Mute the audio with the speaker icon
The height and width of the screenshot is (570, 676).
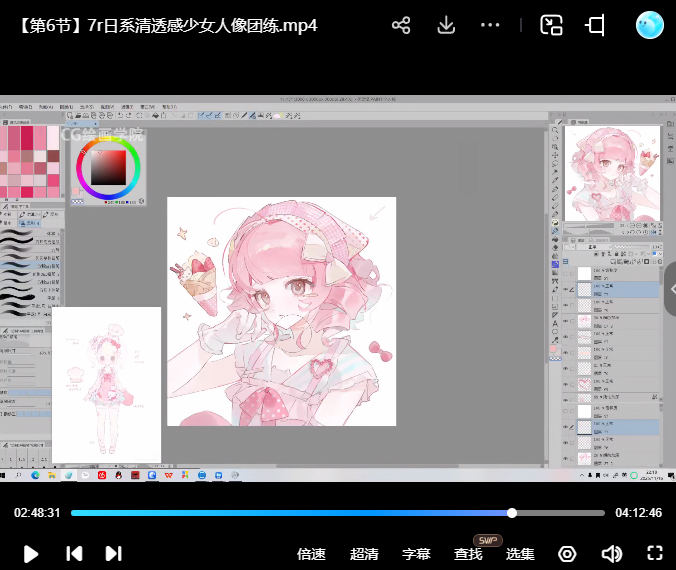click(611, 553)
